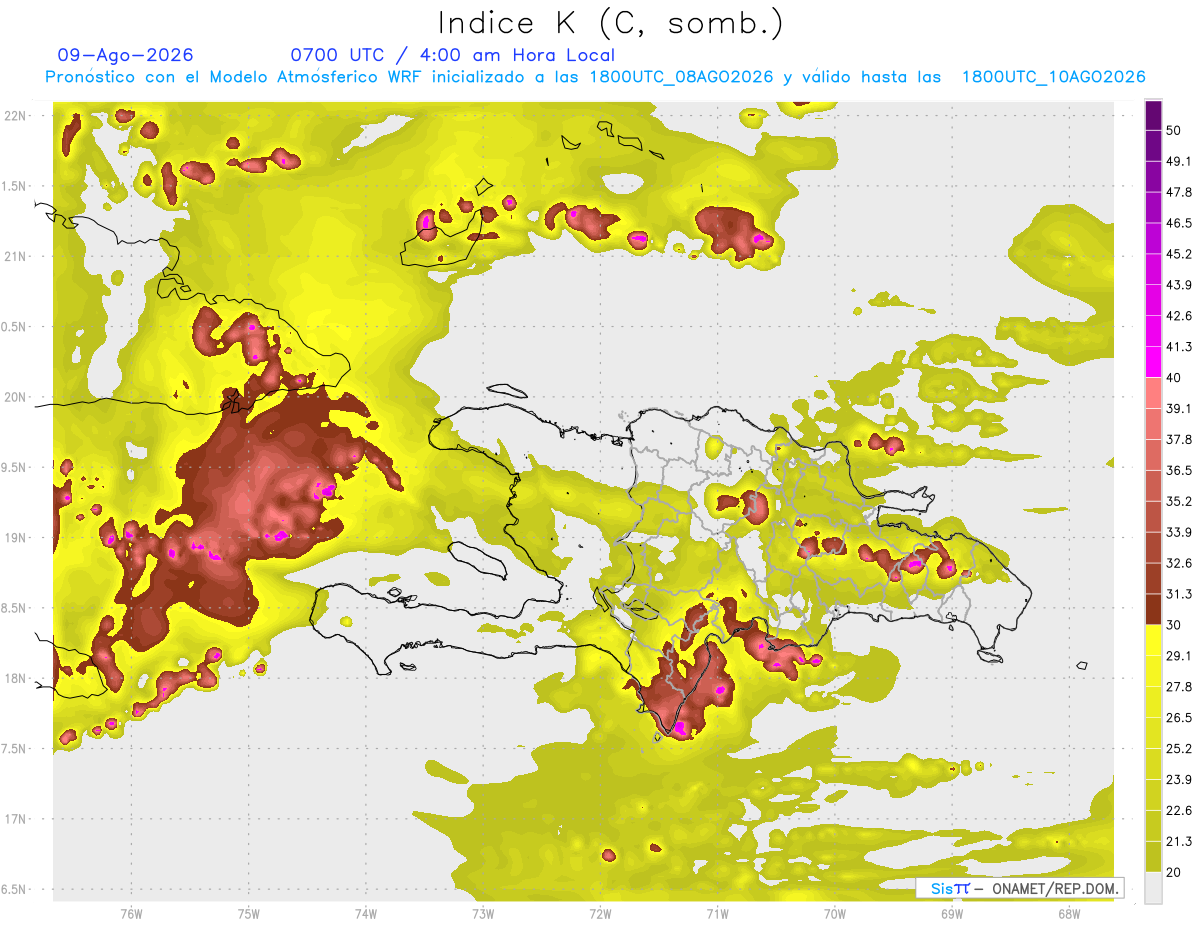Select the "17N" latitude axis label
Viewport: 1200px width, 927px height.
(x=15, y=819)
